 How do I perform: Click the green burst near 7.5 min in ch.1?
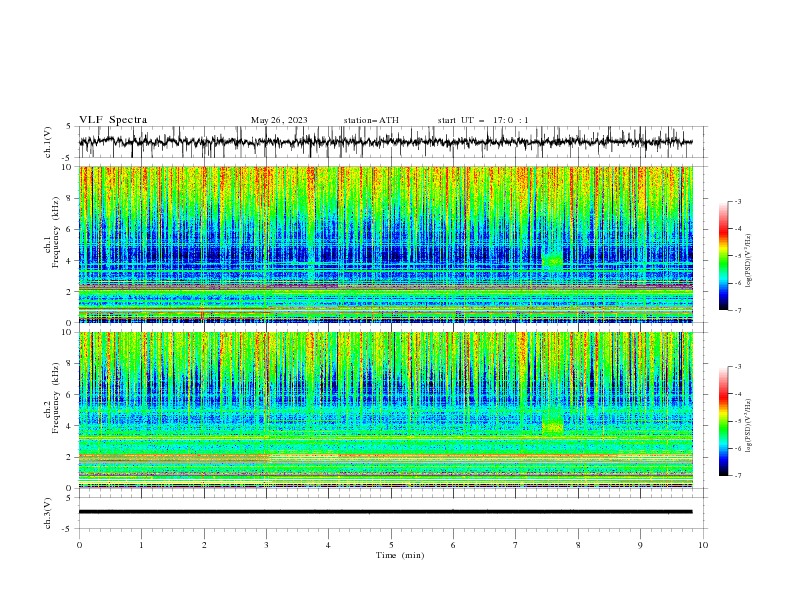552,261
